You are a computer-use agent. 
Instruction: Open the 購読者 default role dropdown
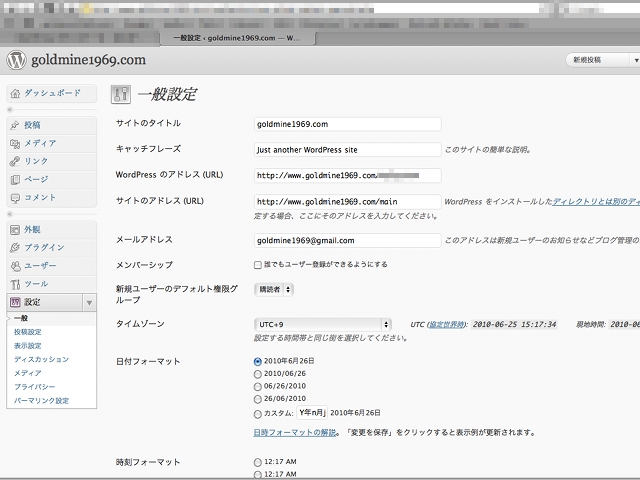pos(274,289)
